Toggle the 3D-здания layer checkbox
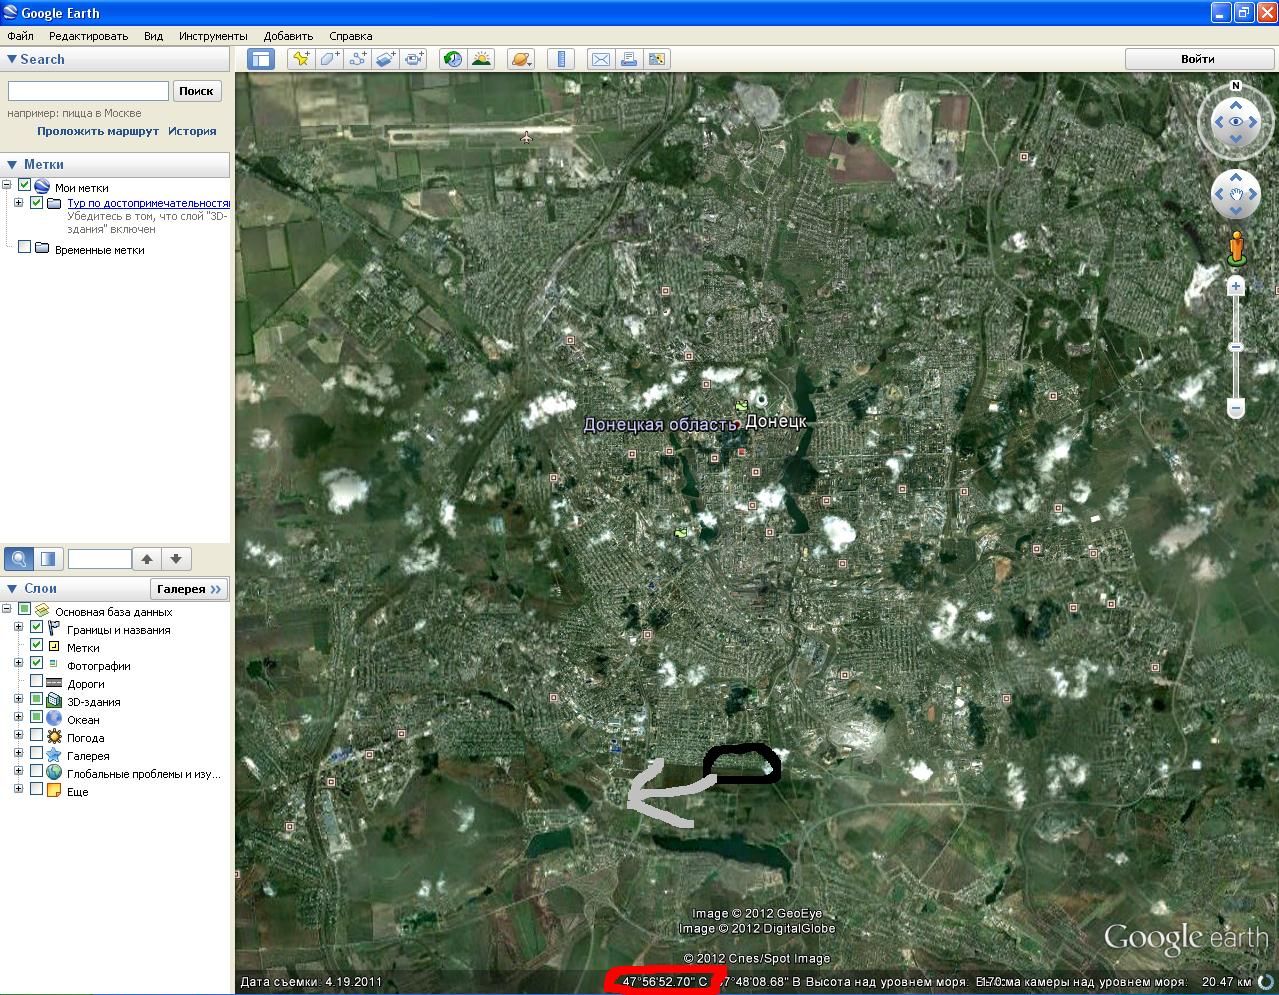 36,700
